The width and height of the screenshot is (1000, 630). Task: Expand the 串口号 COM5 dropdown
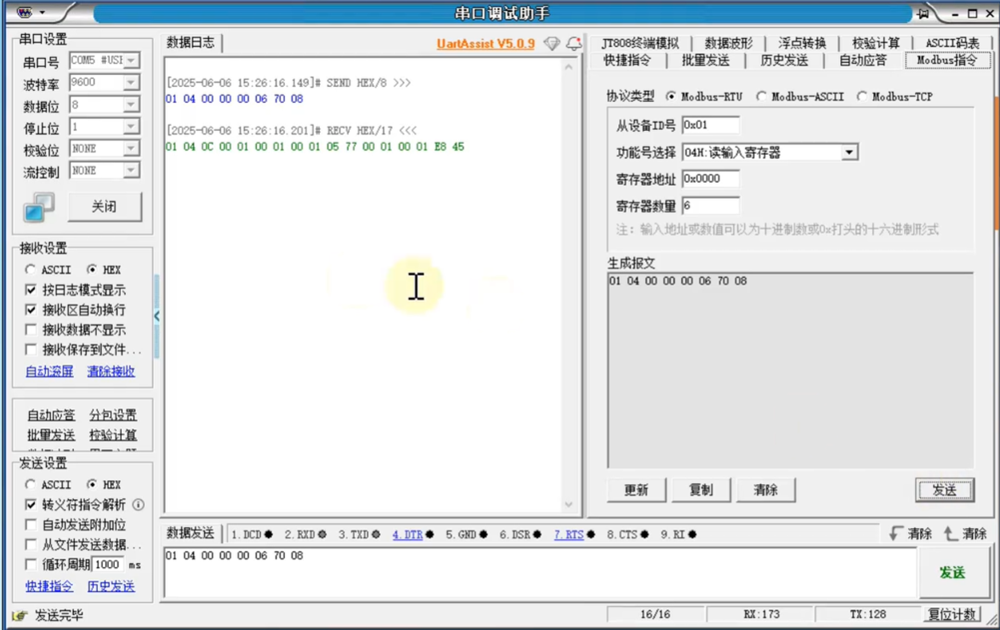[131, 61]
